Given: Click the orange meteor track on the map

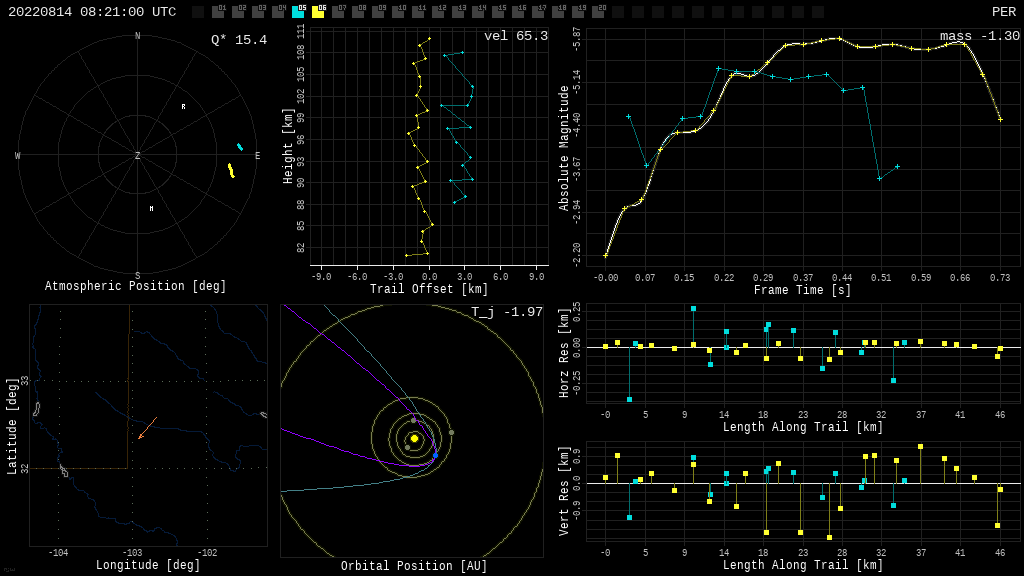Looking at the screenshot, I should tap(147, 428).
